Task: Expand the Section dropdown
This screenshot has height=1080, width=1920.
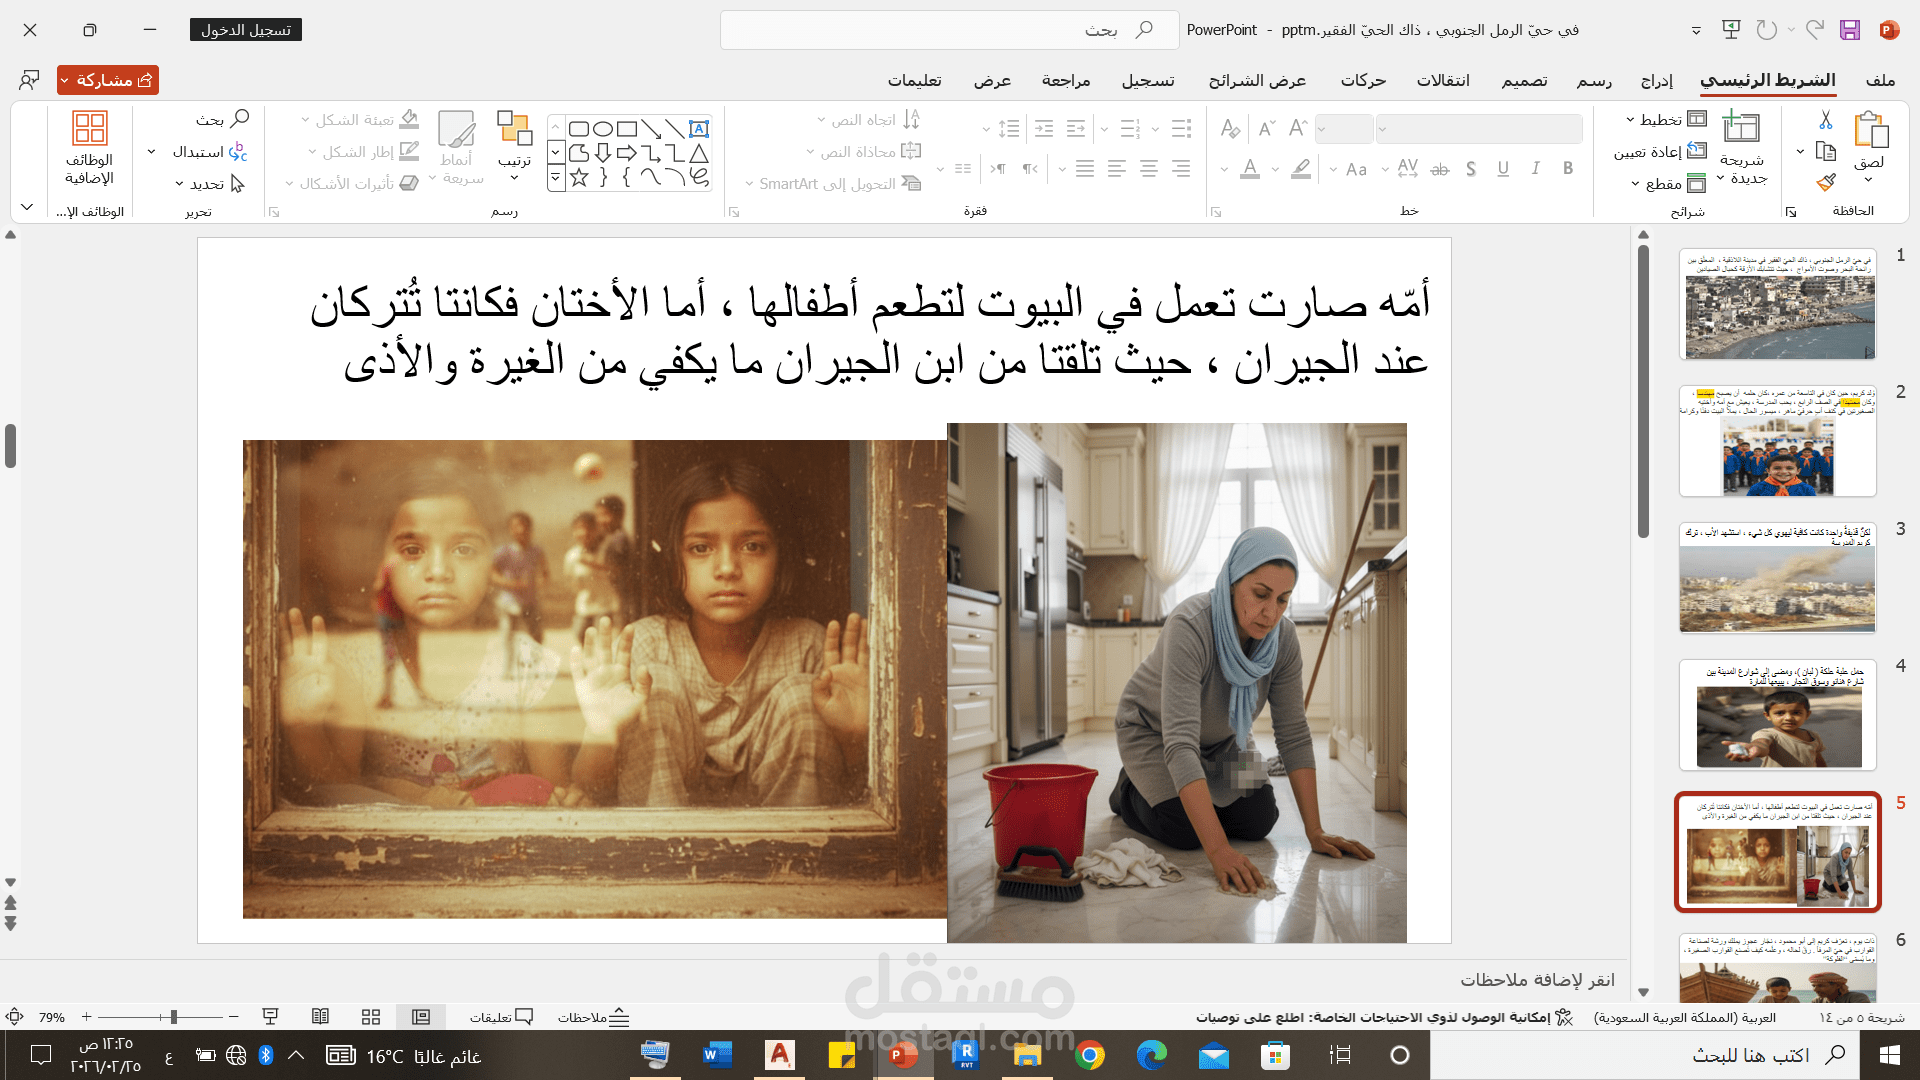Action: pos(1635,184)
